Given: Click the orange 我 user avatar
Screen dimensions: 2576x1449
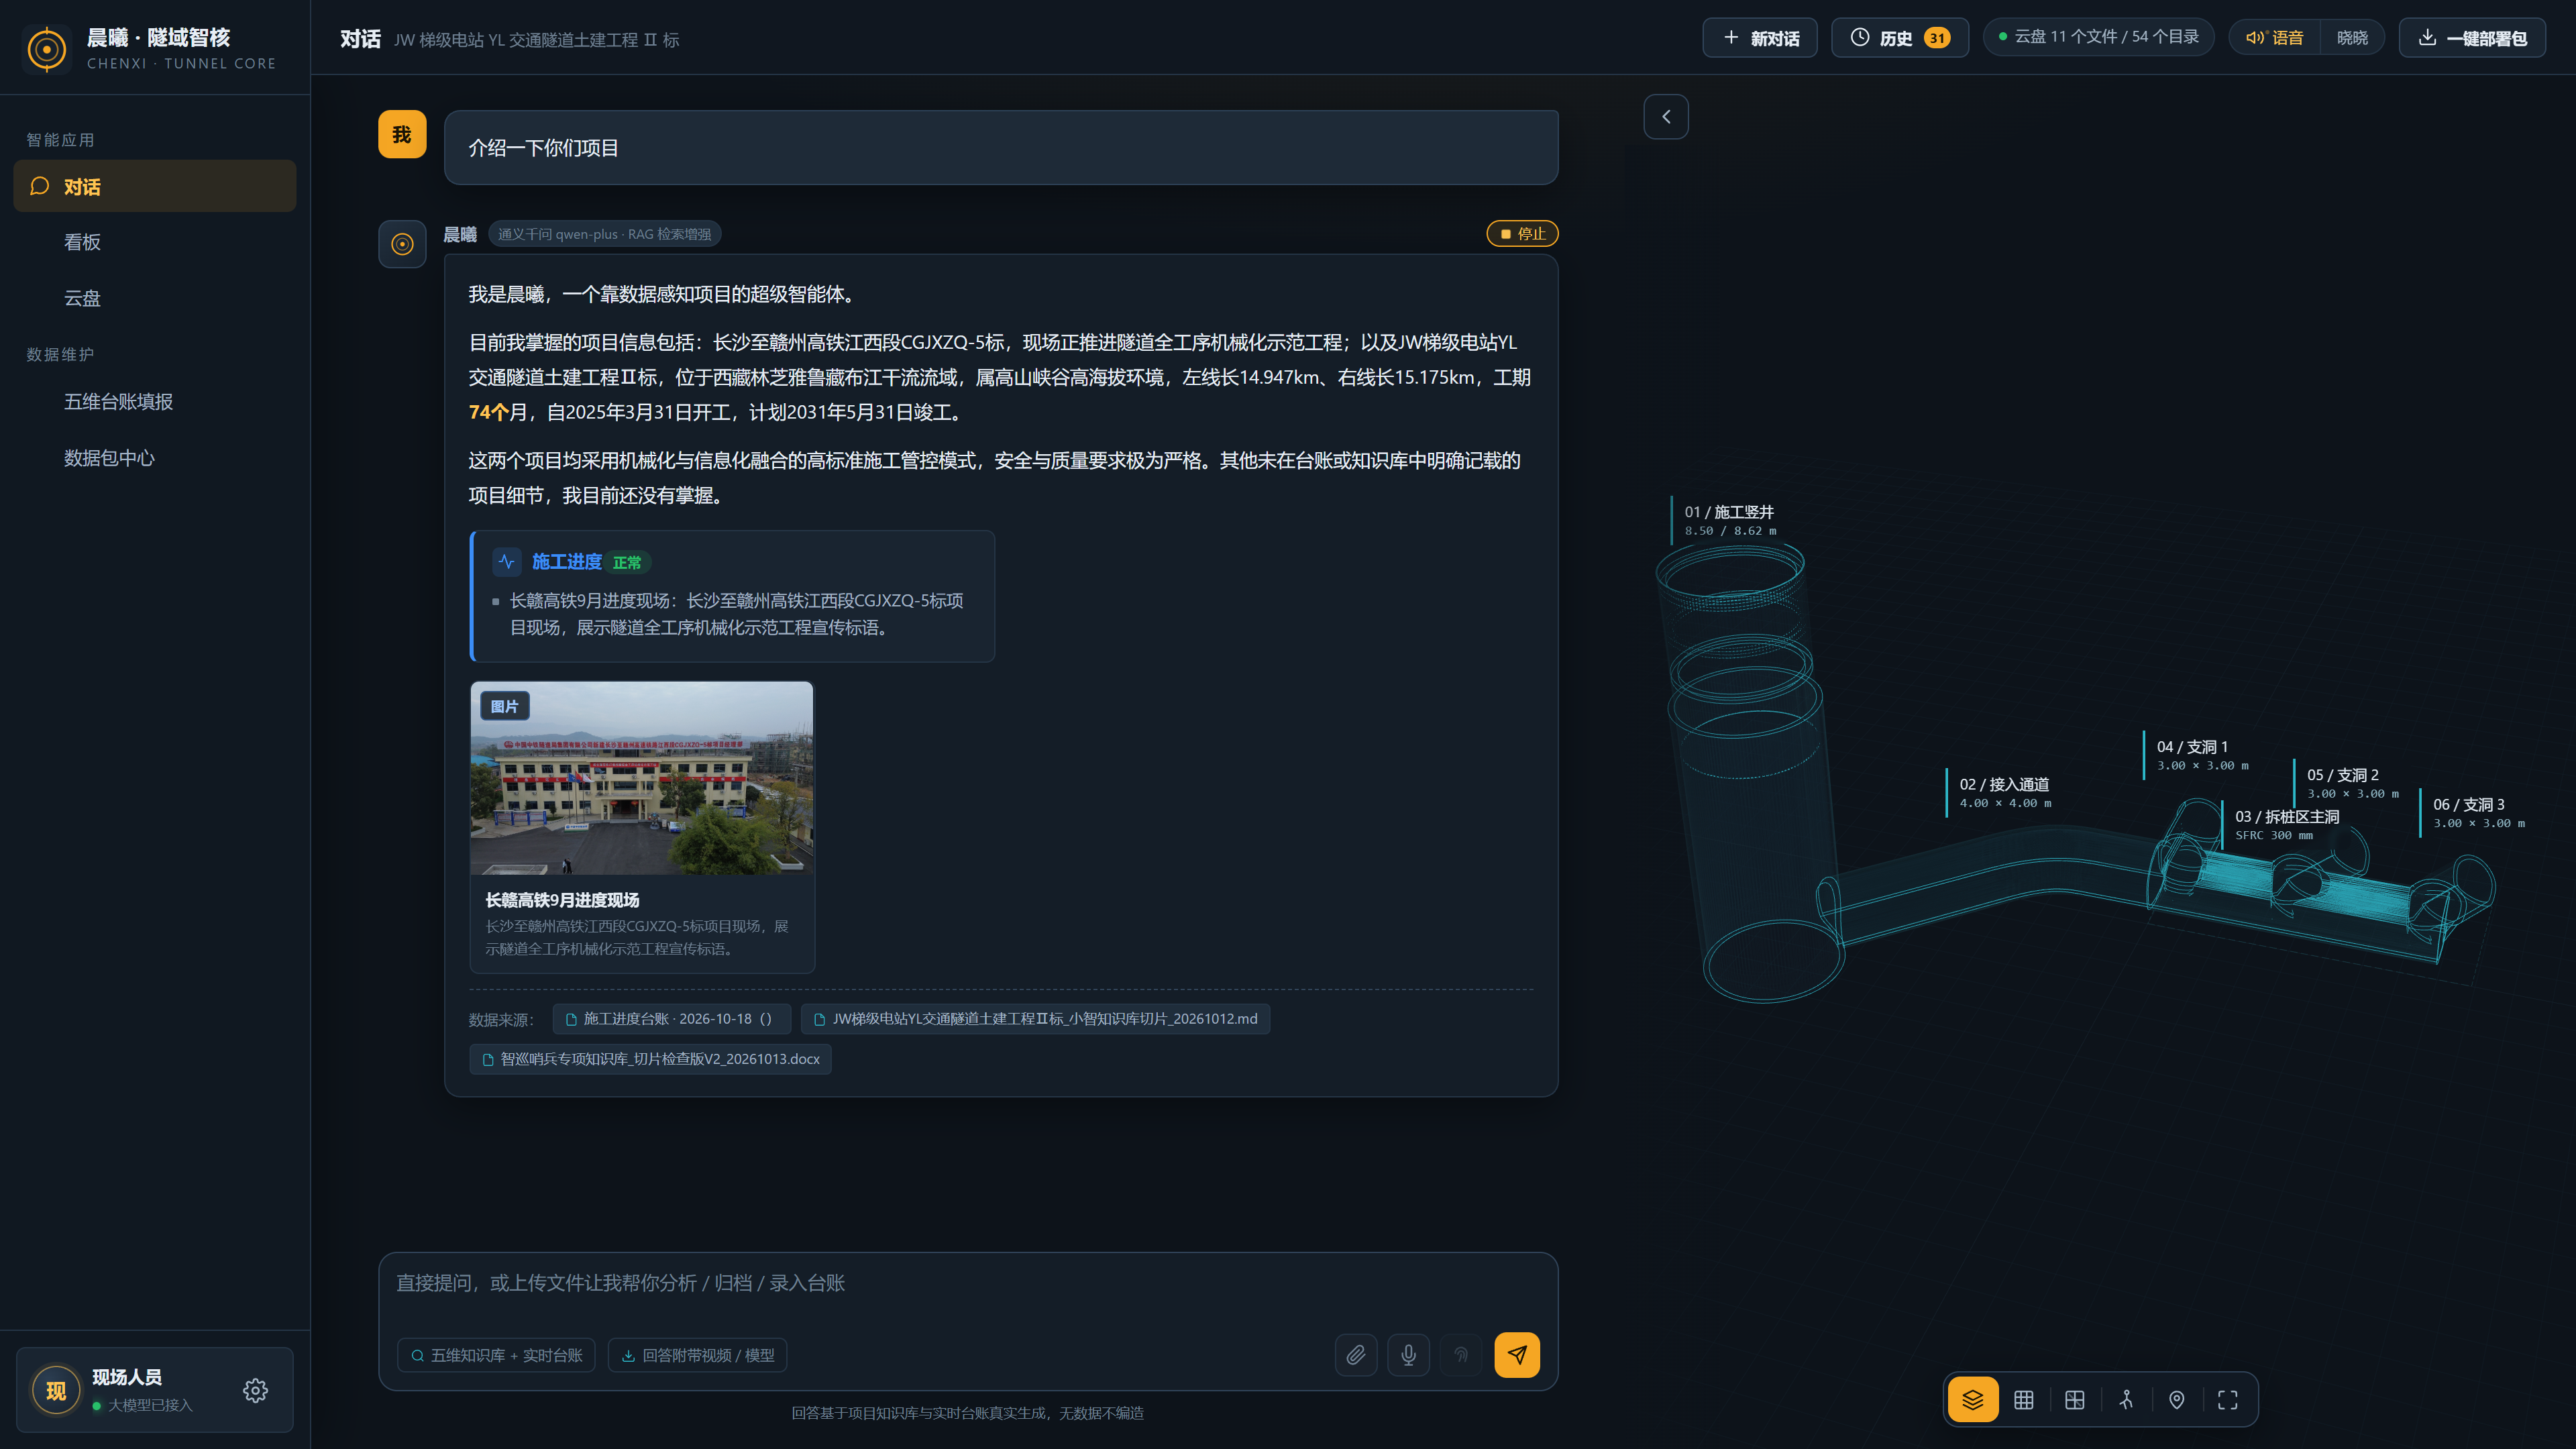Looking at the screenshot, I should pyautogui.click(x=402, y=134).
